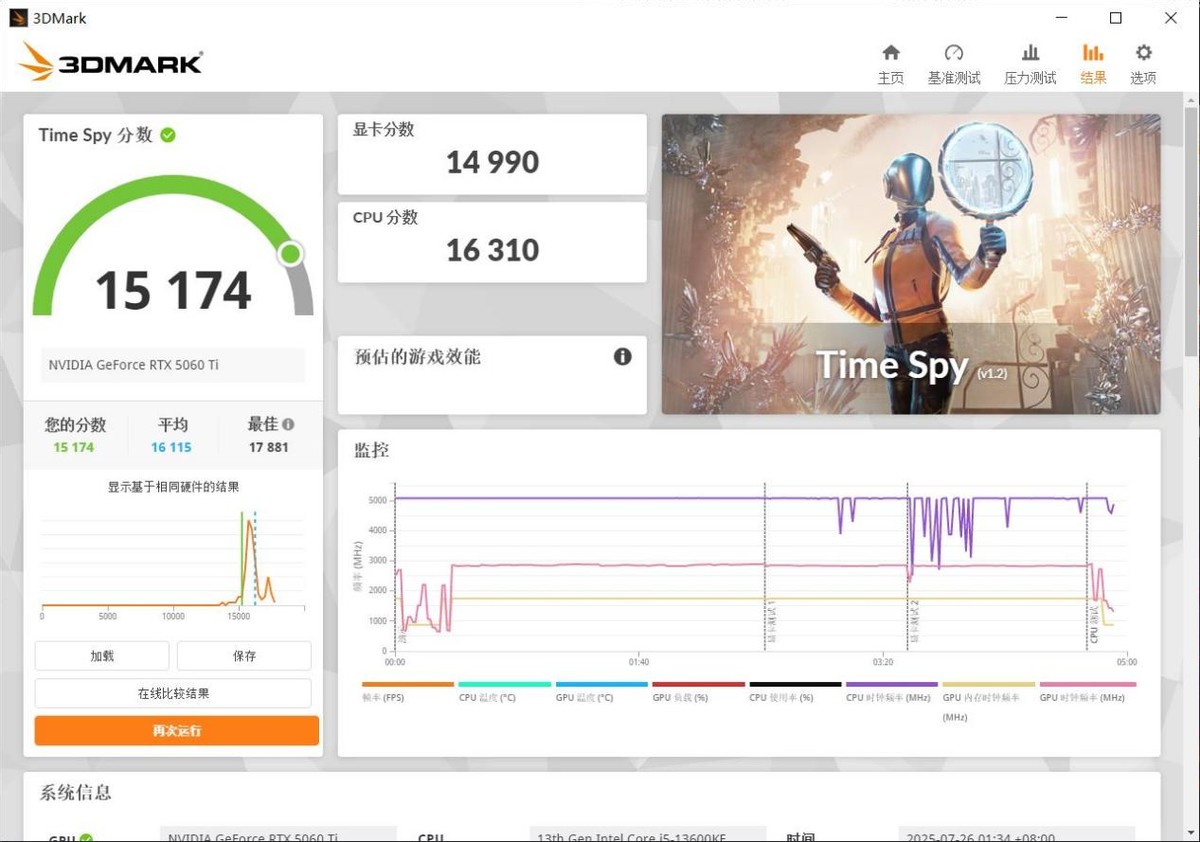Click the 预估的游戏效能 label

click(x=417, y=357)
